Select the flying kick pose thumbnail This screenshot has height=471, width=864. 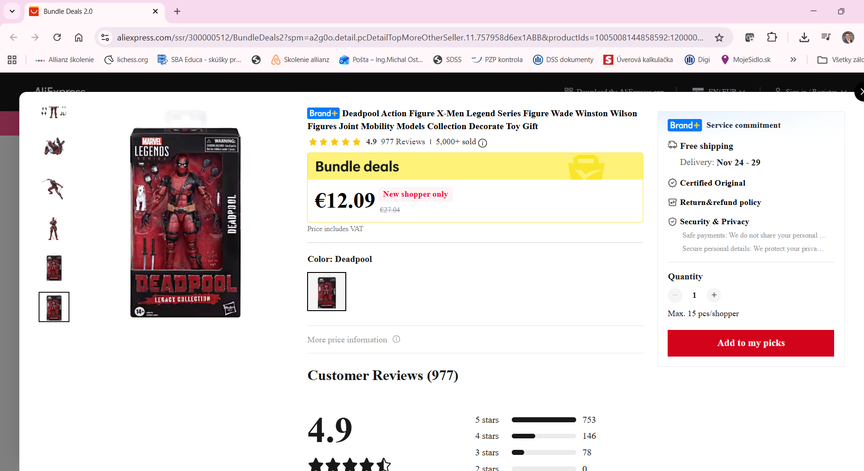[x=54, y=187]
